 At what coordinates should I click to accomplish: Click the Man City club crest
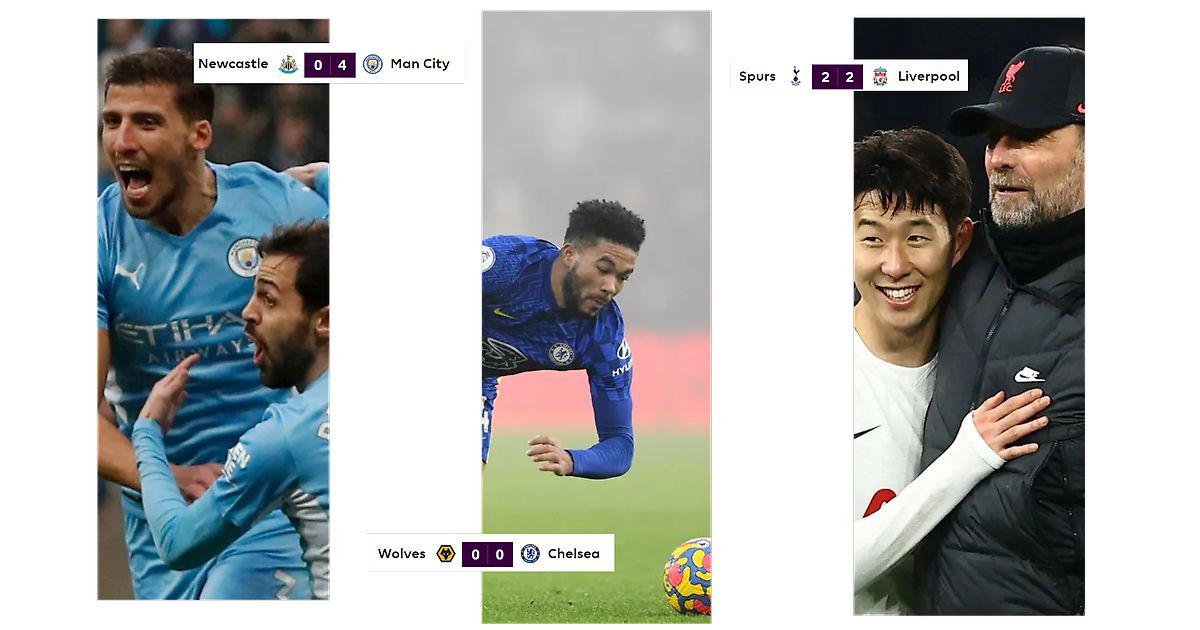click(372, 64)
